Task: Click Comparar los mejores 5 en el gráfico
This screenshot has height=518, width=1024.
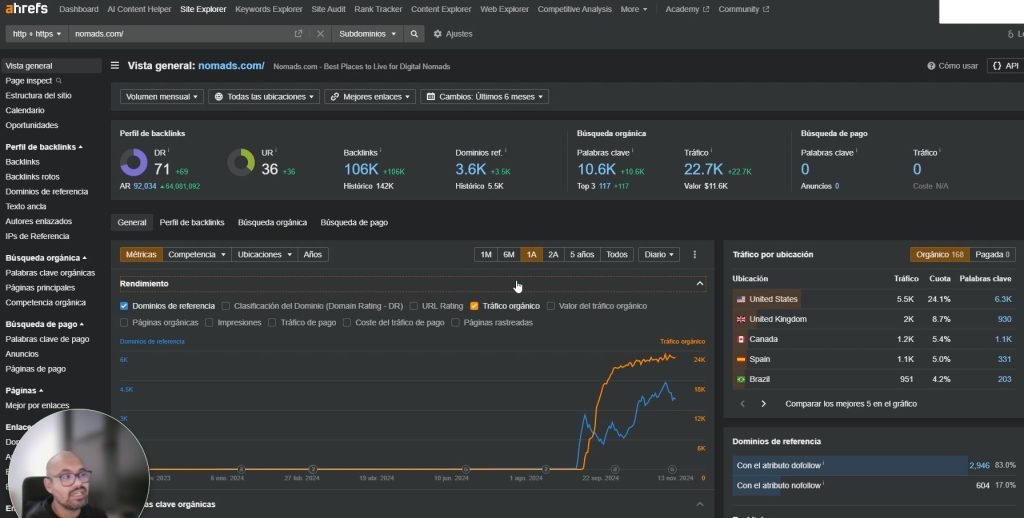Action: click(851, 404)
